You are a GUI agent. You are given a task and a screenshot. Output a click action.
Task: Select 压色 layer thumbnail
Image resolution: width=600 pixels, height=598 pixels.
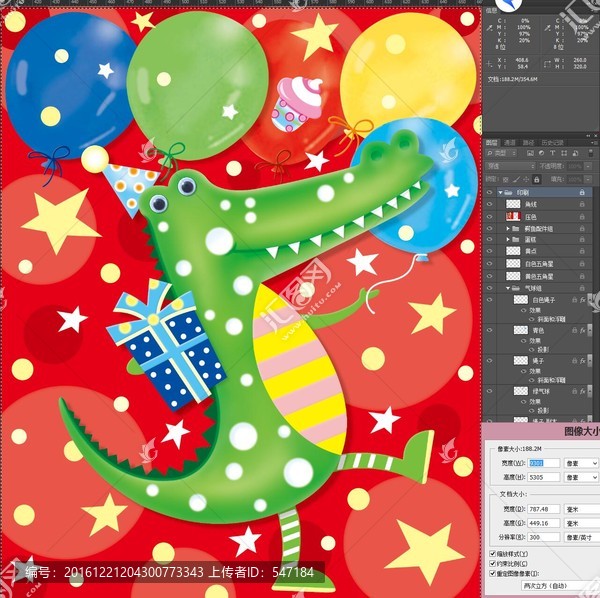click(x=513, y=217)
